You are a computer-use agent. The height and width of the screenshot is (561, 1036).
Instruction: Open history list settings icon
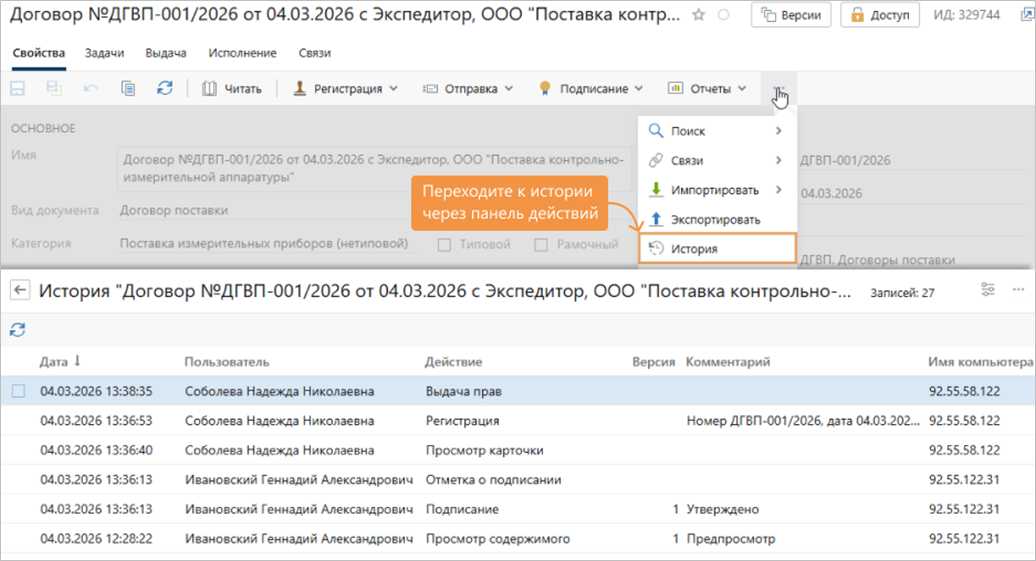pos(988,290)
